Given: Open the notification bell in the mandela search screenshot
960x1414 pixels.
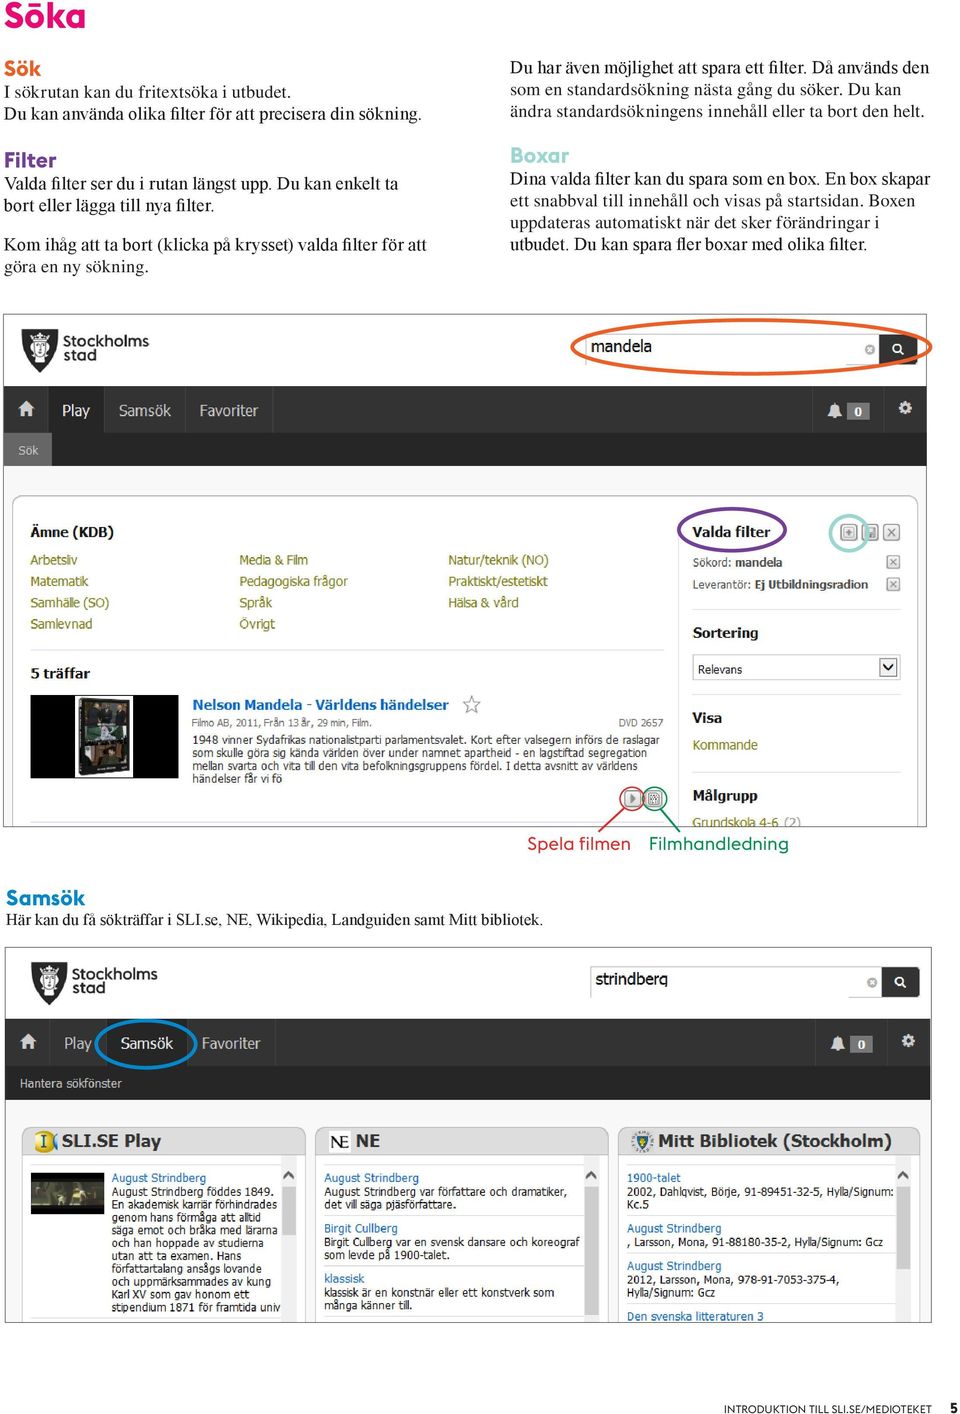Looking at the screenshot, I should (834, 410).
